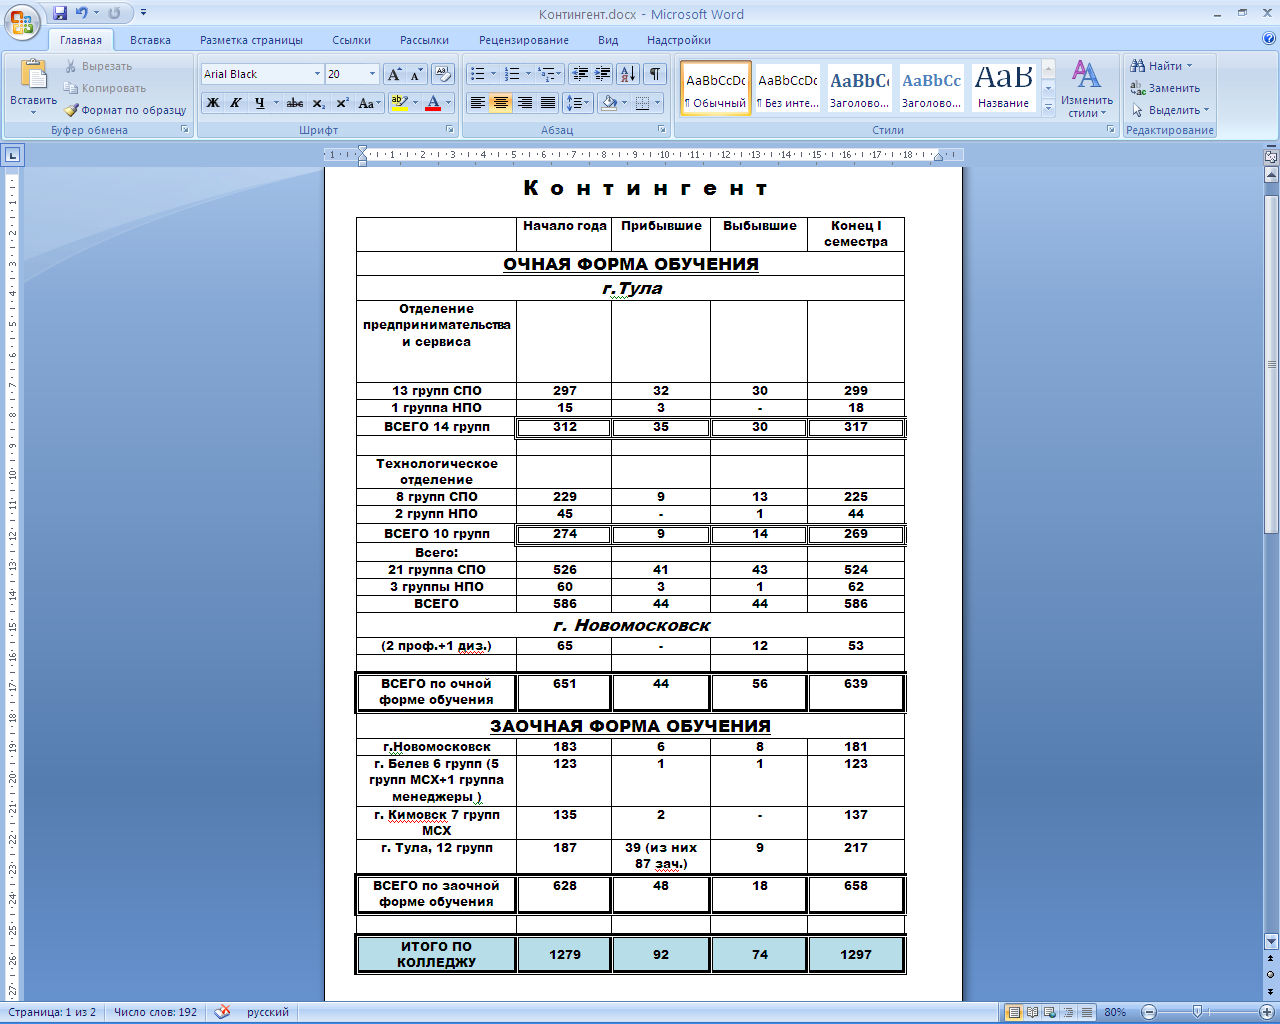Screen dimensions: 1280x1024
Task: Switch to Вставка tab
Action: (x=150, y=40)
